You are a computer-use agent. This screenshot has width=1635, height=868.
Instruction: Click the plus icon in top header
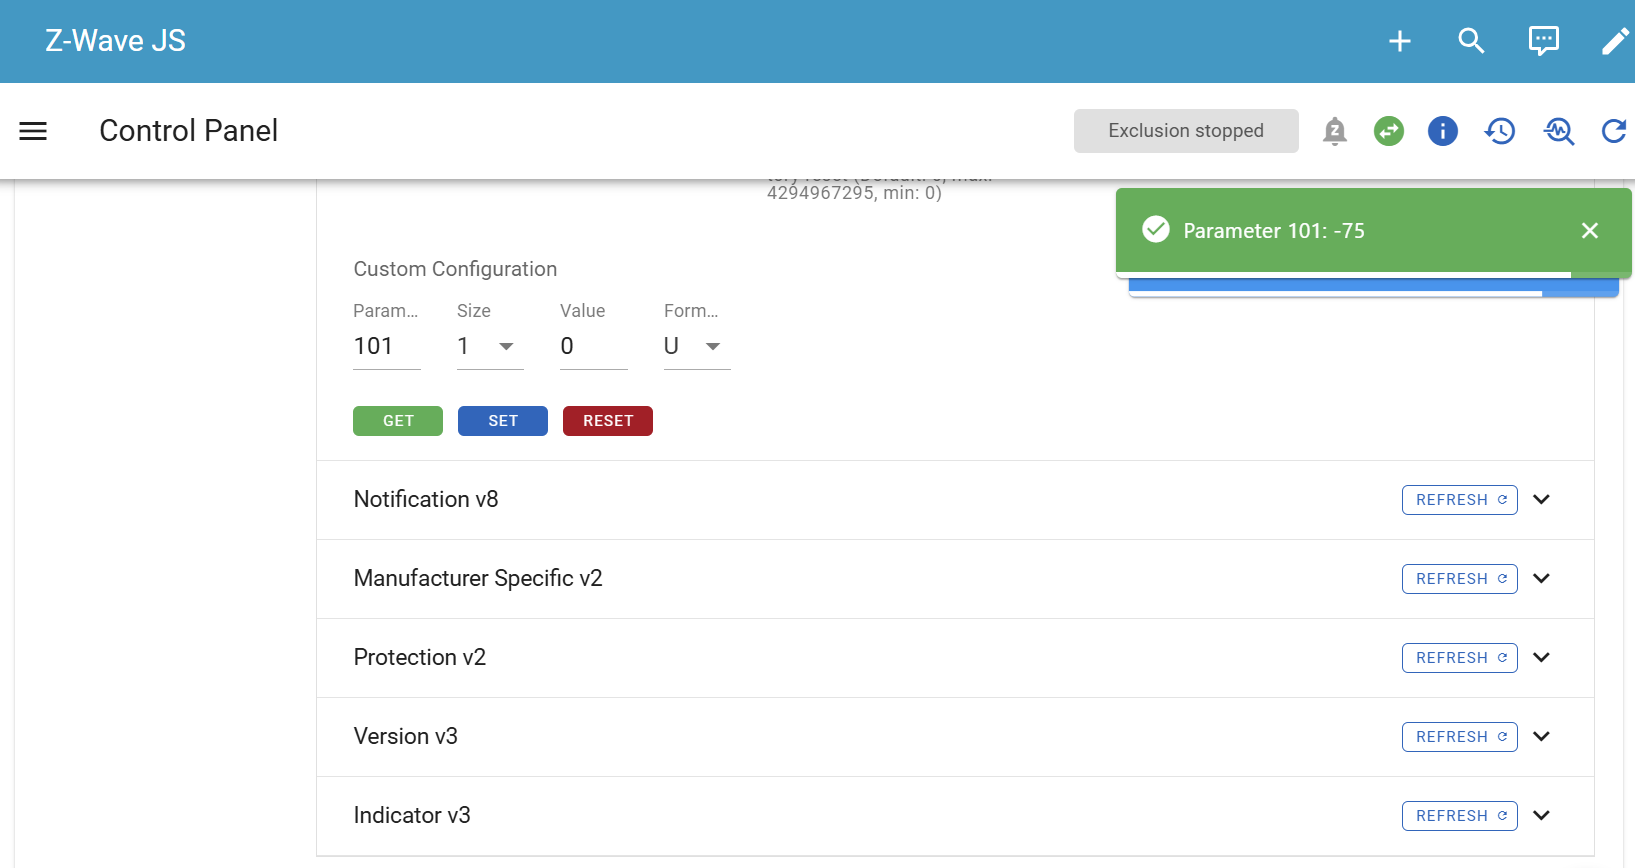tap(1400, 41)
